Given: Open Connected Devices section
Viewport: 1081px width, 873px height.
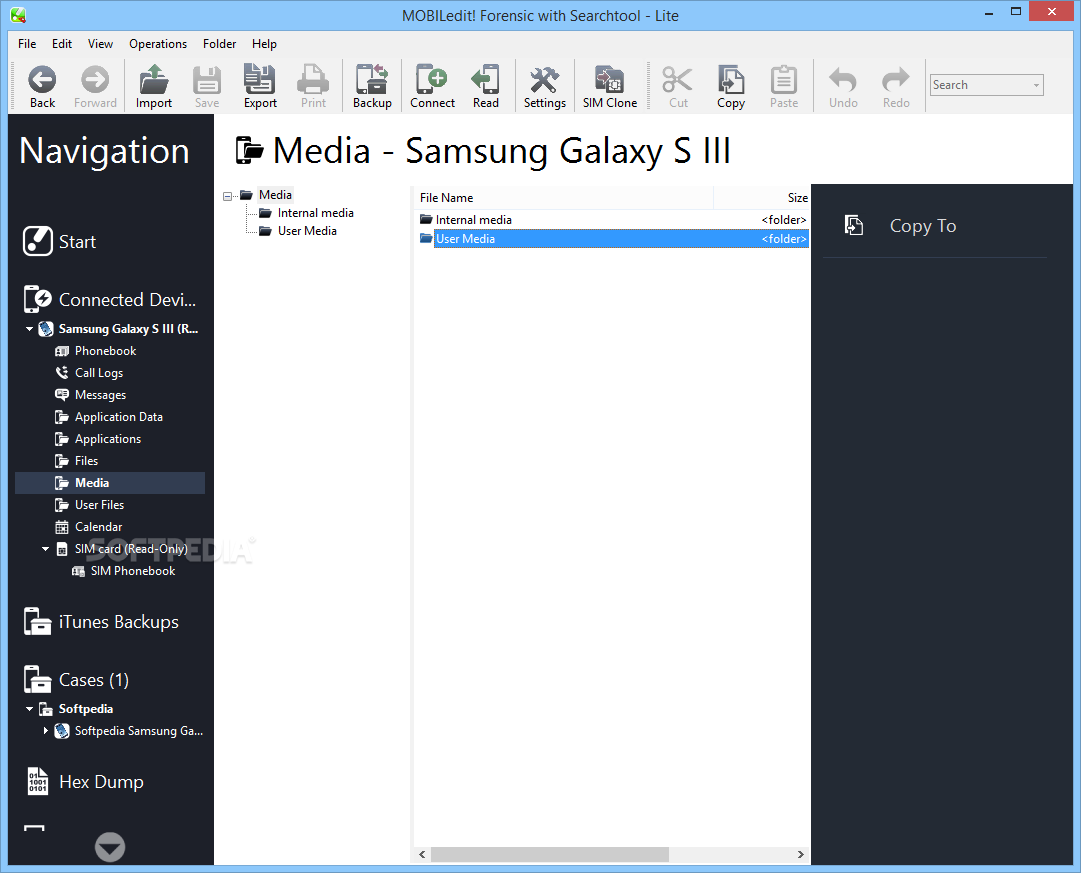Looking at the screenshot, I should 110,299.
